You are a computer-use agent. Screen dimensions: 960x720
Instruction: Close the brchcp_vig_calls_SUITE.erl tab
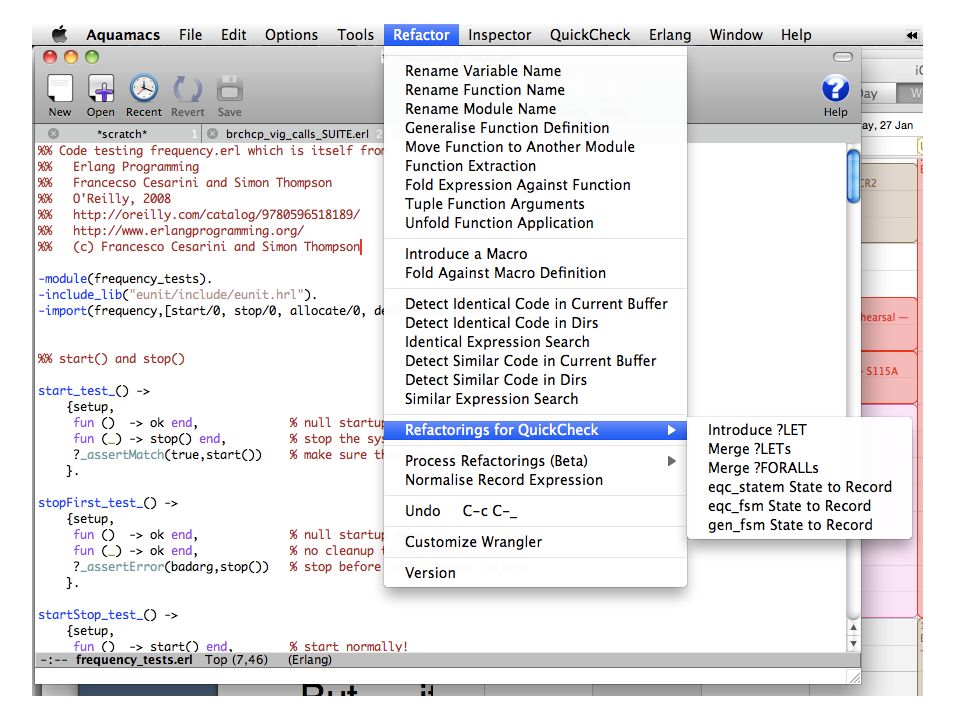click(x=212, y=133)
